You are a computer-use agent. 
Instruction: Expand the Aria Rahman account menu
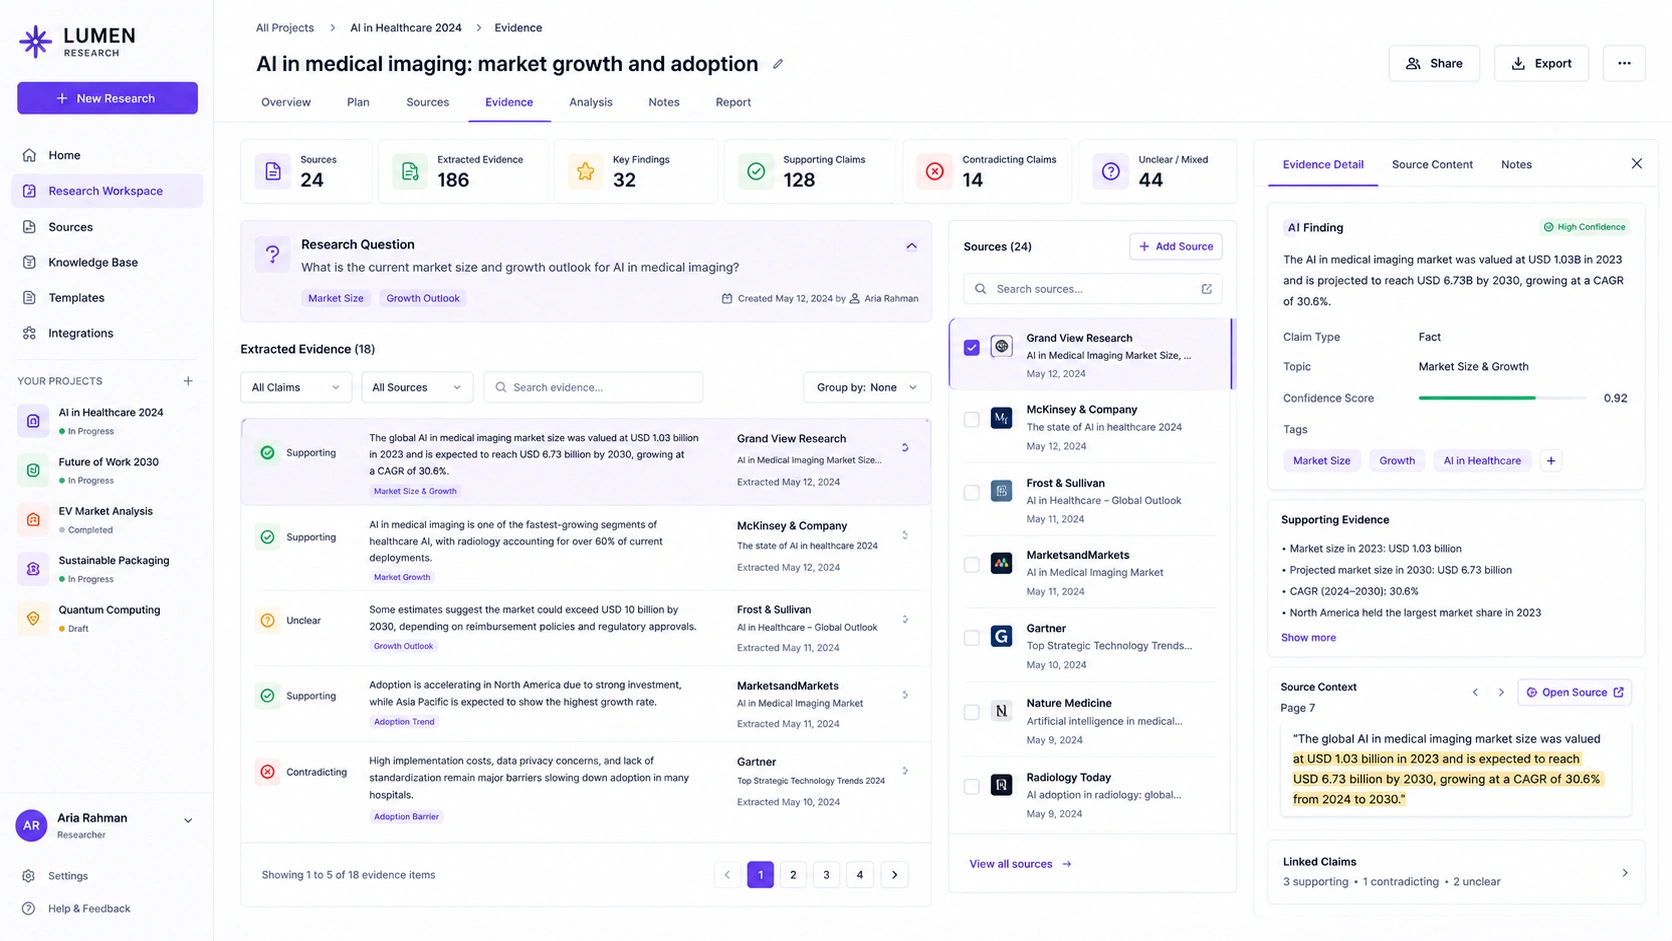point(188,821)
